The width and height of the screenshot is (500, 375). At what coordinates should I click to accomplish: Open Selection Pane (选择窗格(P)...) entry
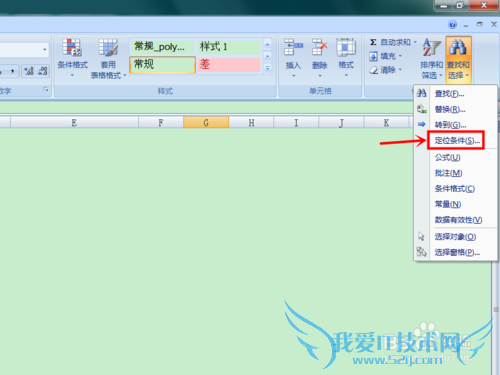(x=455, y=252)
